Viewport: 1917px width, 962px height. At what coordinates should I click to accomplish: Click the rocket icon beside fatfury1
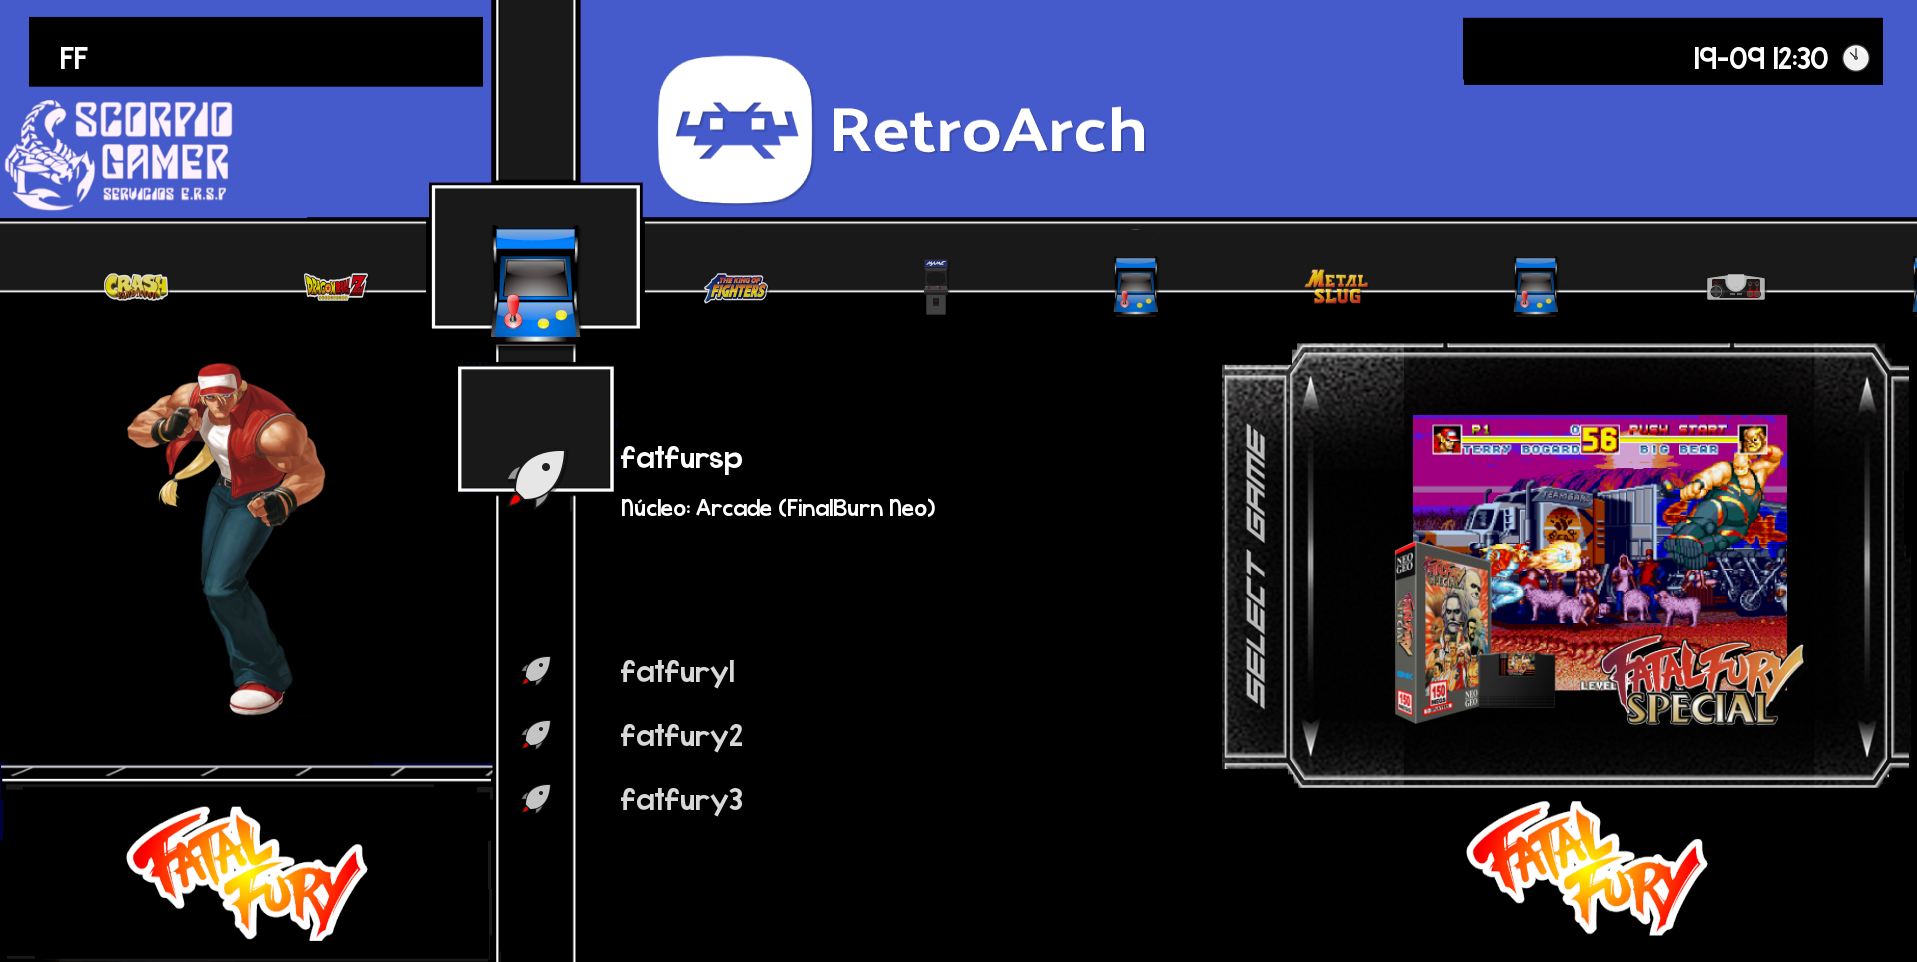pyautogui.click(x=537, y=671)
